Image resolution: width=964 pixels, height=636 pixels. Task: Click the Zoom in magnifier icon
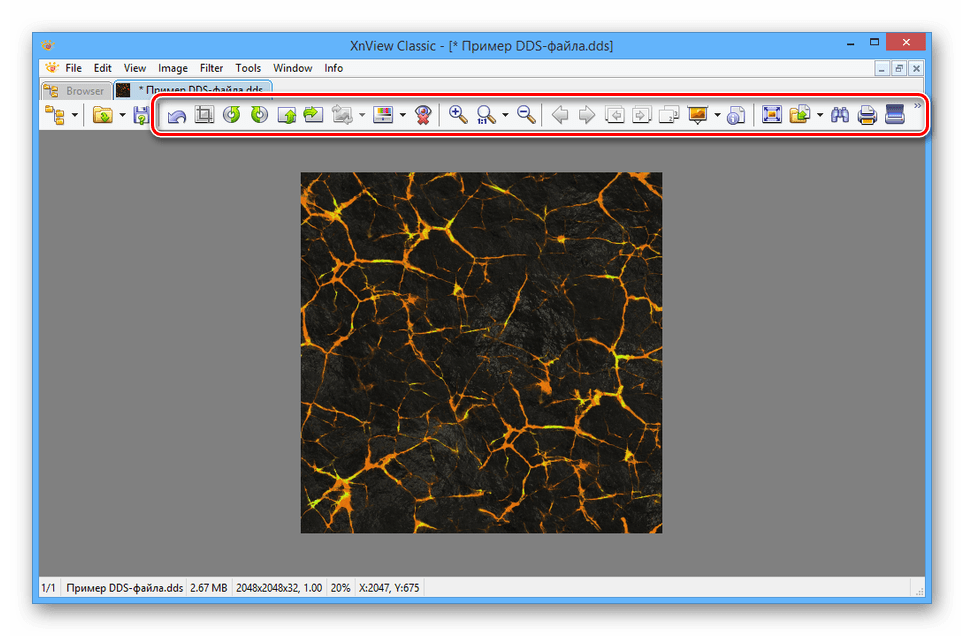click(458, 115)
